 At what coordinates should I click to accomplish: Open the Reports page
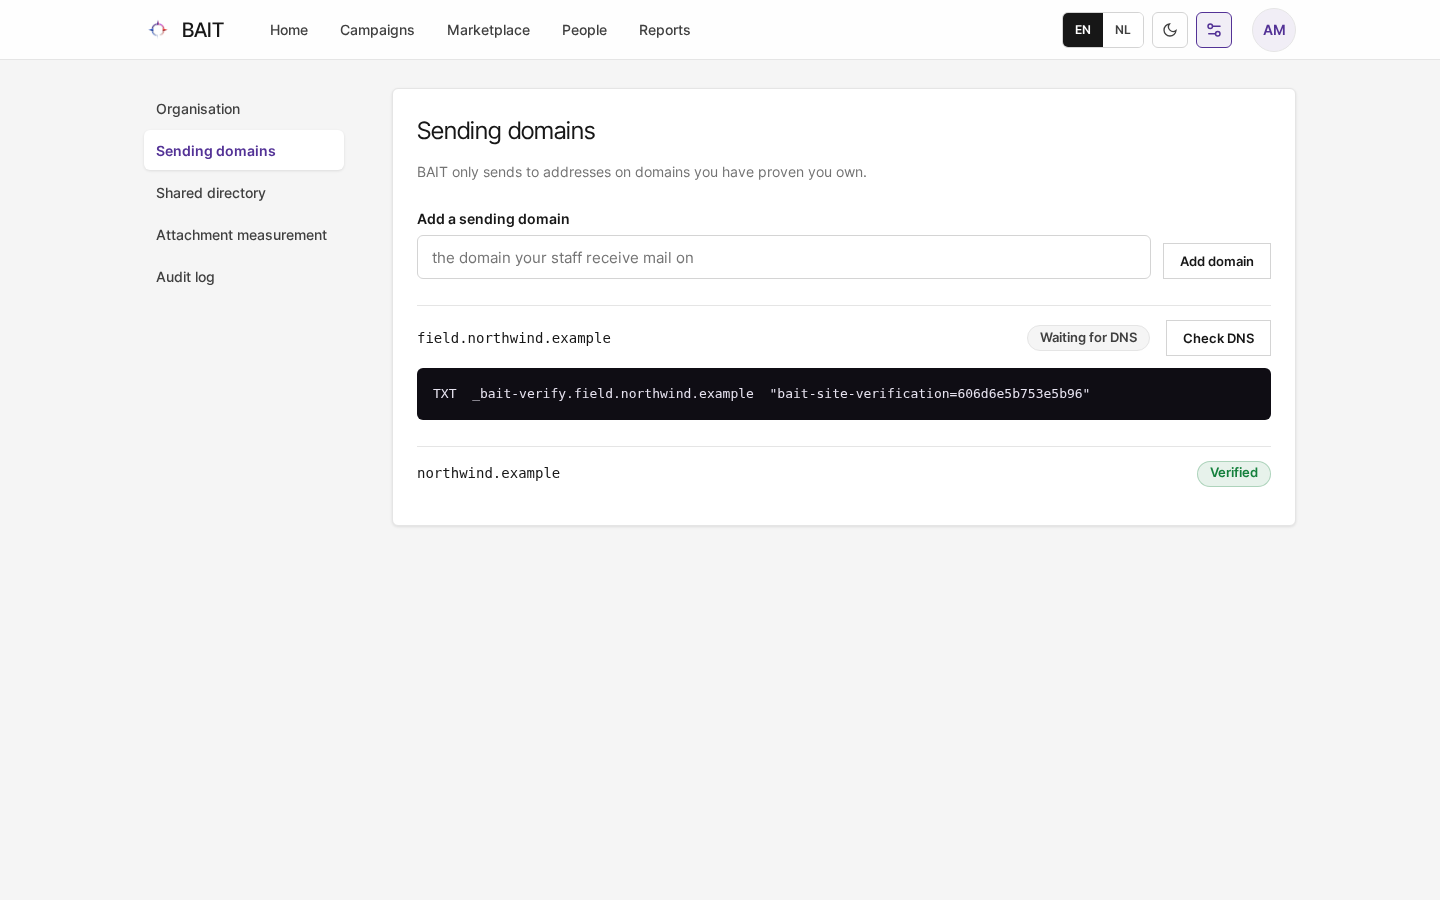click(664, 30)
